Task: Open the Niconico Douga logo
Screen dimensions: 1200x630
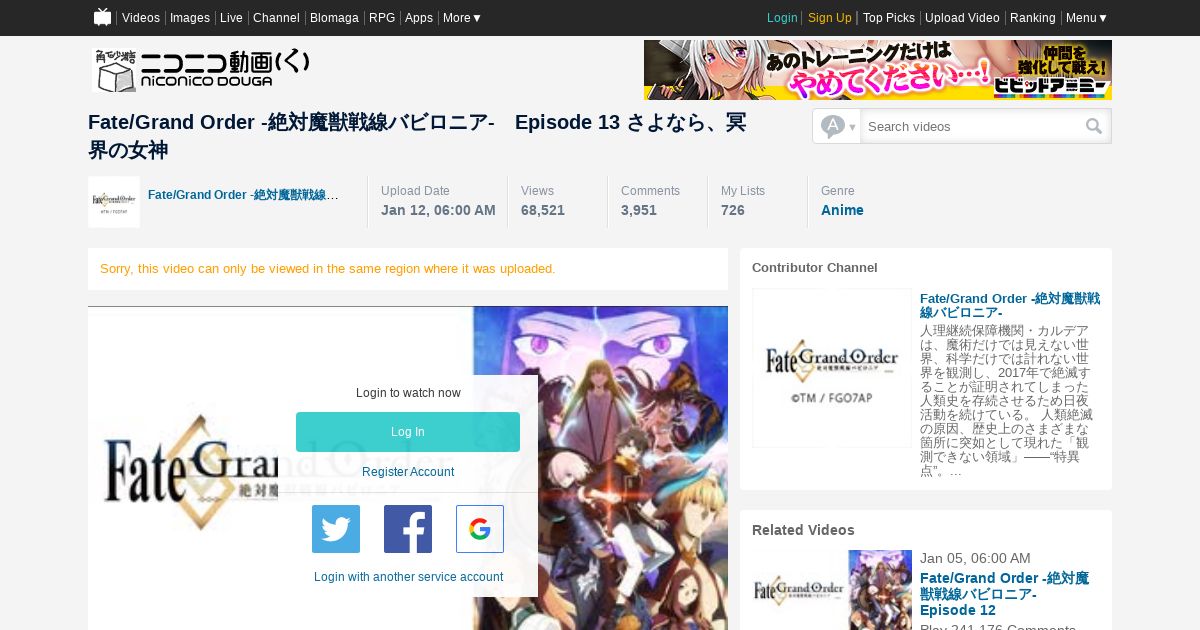Action: [x=201, y=70]
